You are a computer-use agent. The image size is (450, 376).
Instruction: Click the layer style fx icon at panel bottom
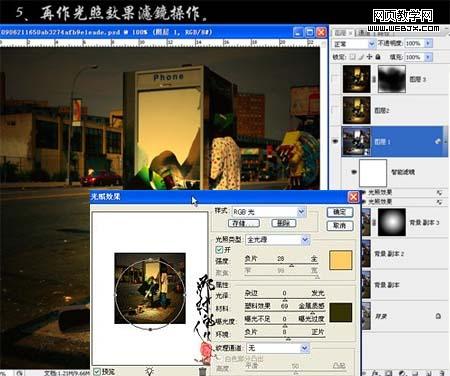375,373
